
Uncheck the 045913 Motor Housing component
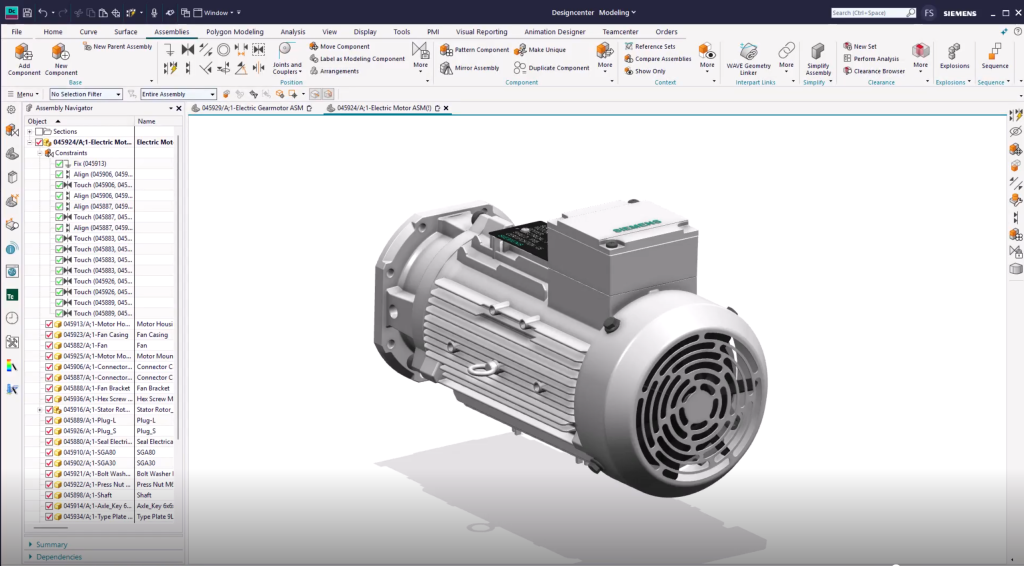click(x=49, y=324)
